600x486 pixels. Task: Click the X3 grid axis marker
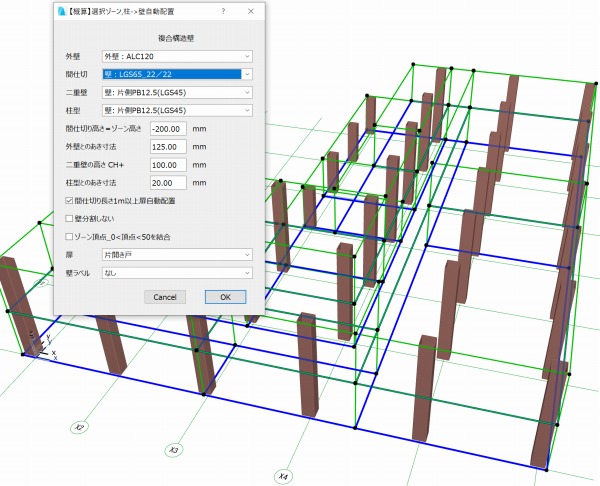coord(173,450)
